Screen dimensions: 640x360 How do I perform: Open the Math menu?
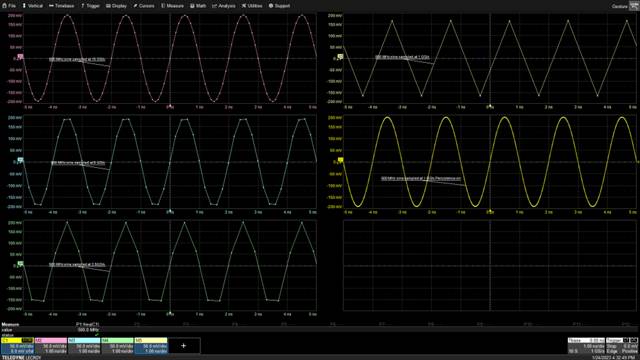198,6
